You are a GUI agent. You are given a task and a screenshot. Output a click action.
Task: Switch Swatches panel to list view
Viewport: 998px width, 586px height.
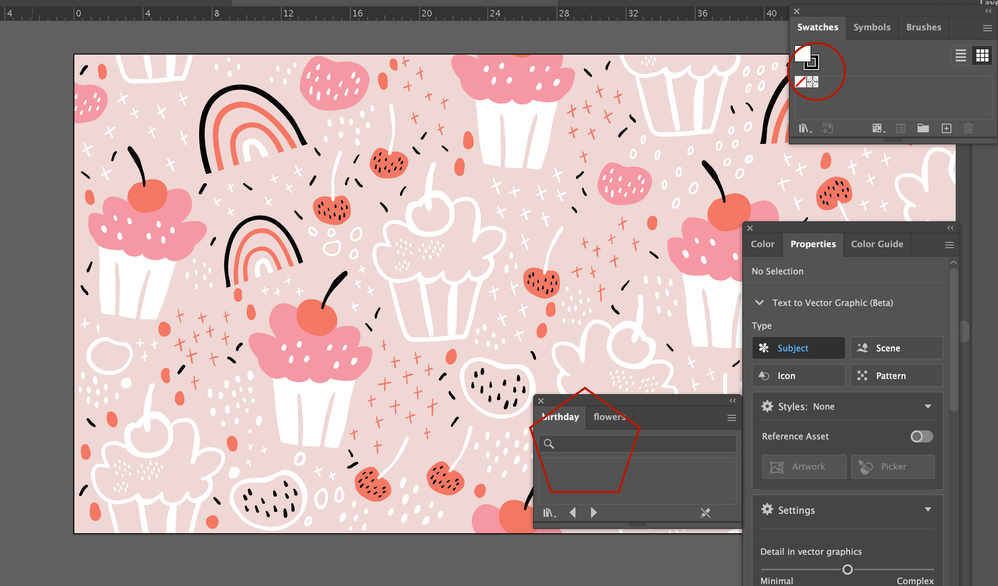coord(960,56)
